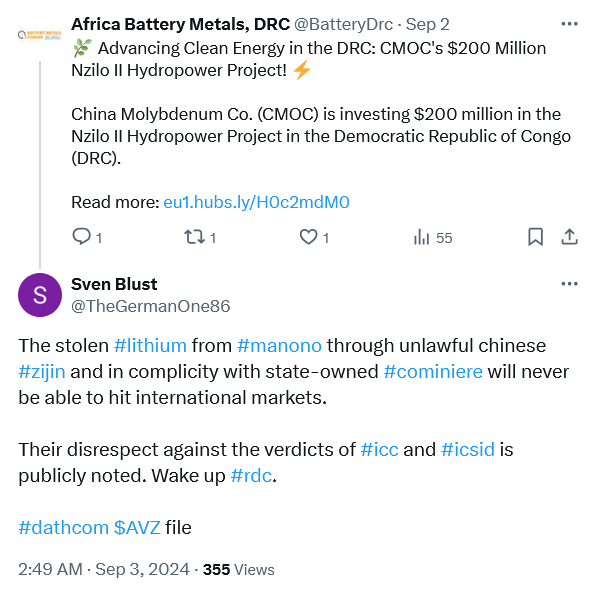Click the #icsid hashtag
Viewport: 598px width, 590px height.
click(x=468, y=449)
